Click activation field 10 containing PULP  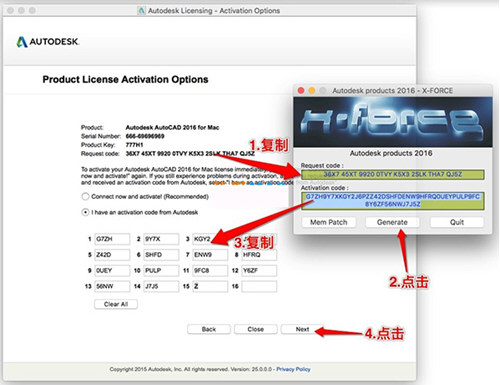[x=161, y=270]
